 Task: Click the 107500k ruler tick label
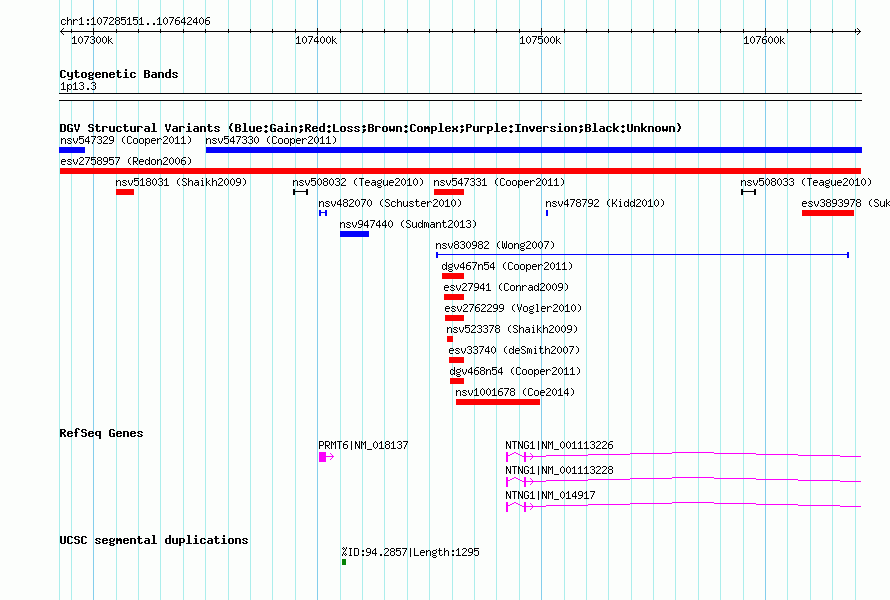coord(540,41)
